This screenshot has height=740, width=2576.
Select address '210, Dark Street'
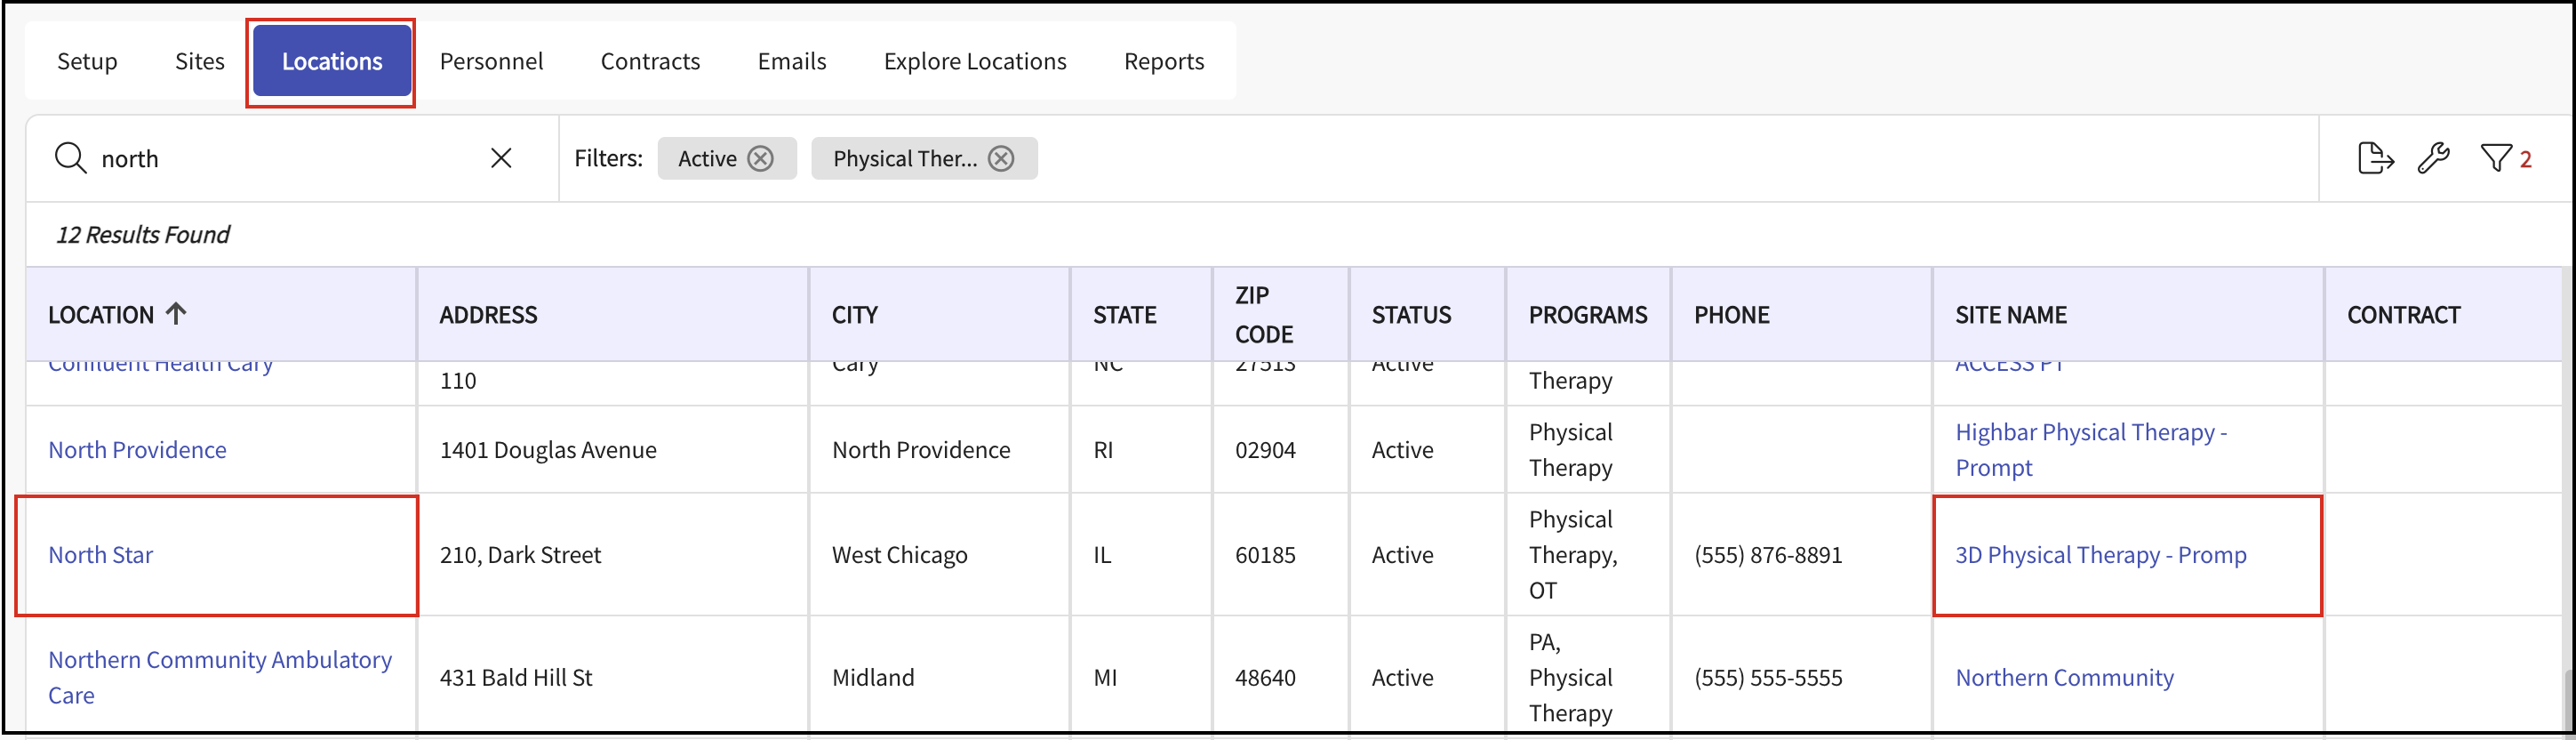click(520, 555)
